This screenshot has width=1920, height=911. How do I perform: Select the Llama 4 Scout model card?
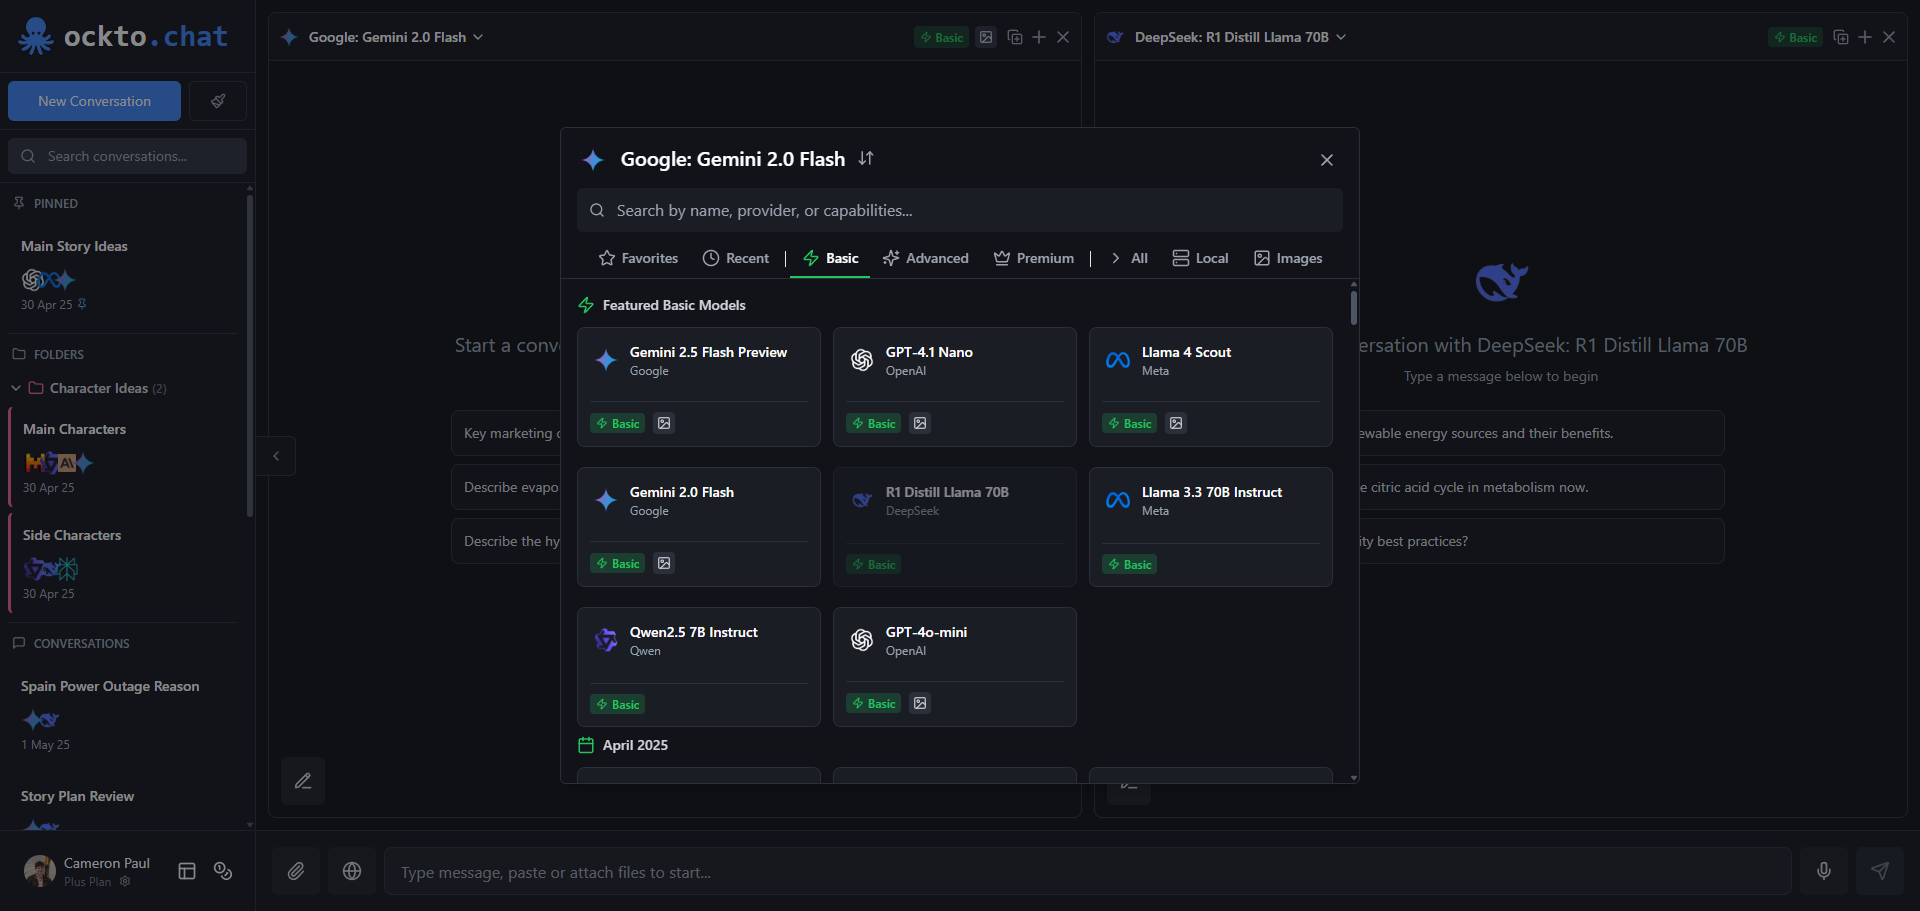pos(1211,387)
